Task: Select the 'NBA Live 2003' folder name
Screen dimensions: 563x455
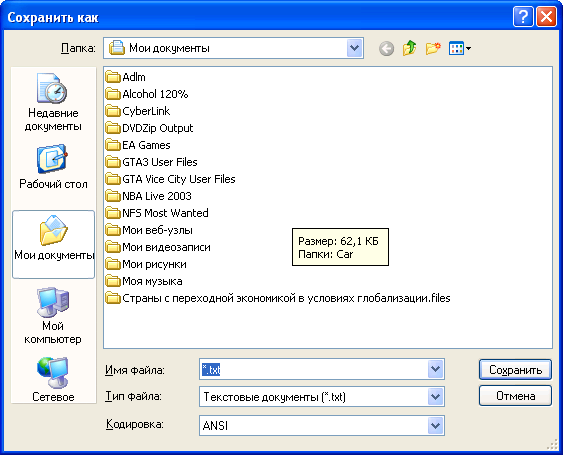Action: [157, 196]
